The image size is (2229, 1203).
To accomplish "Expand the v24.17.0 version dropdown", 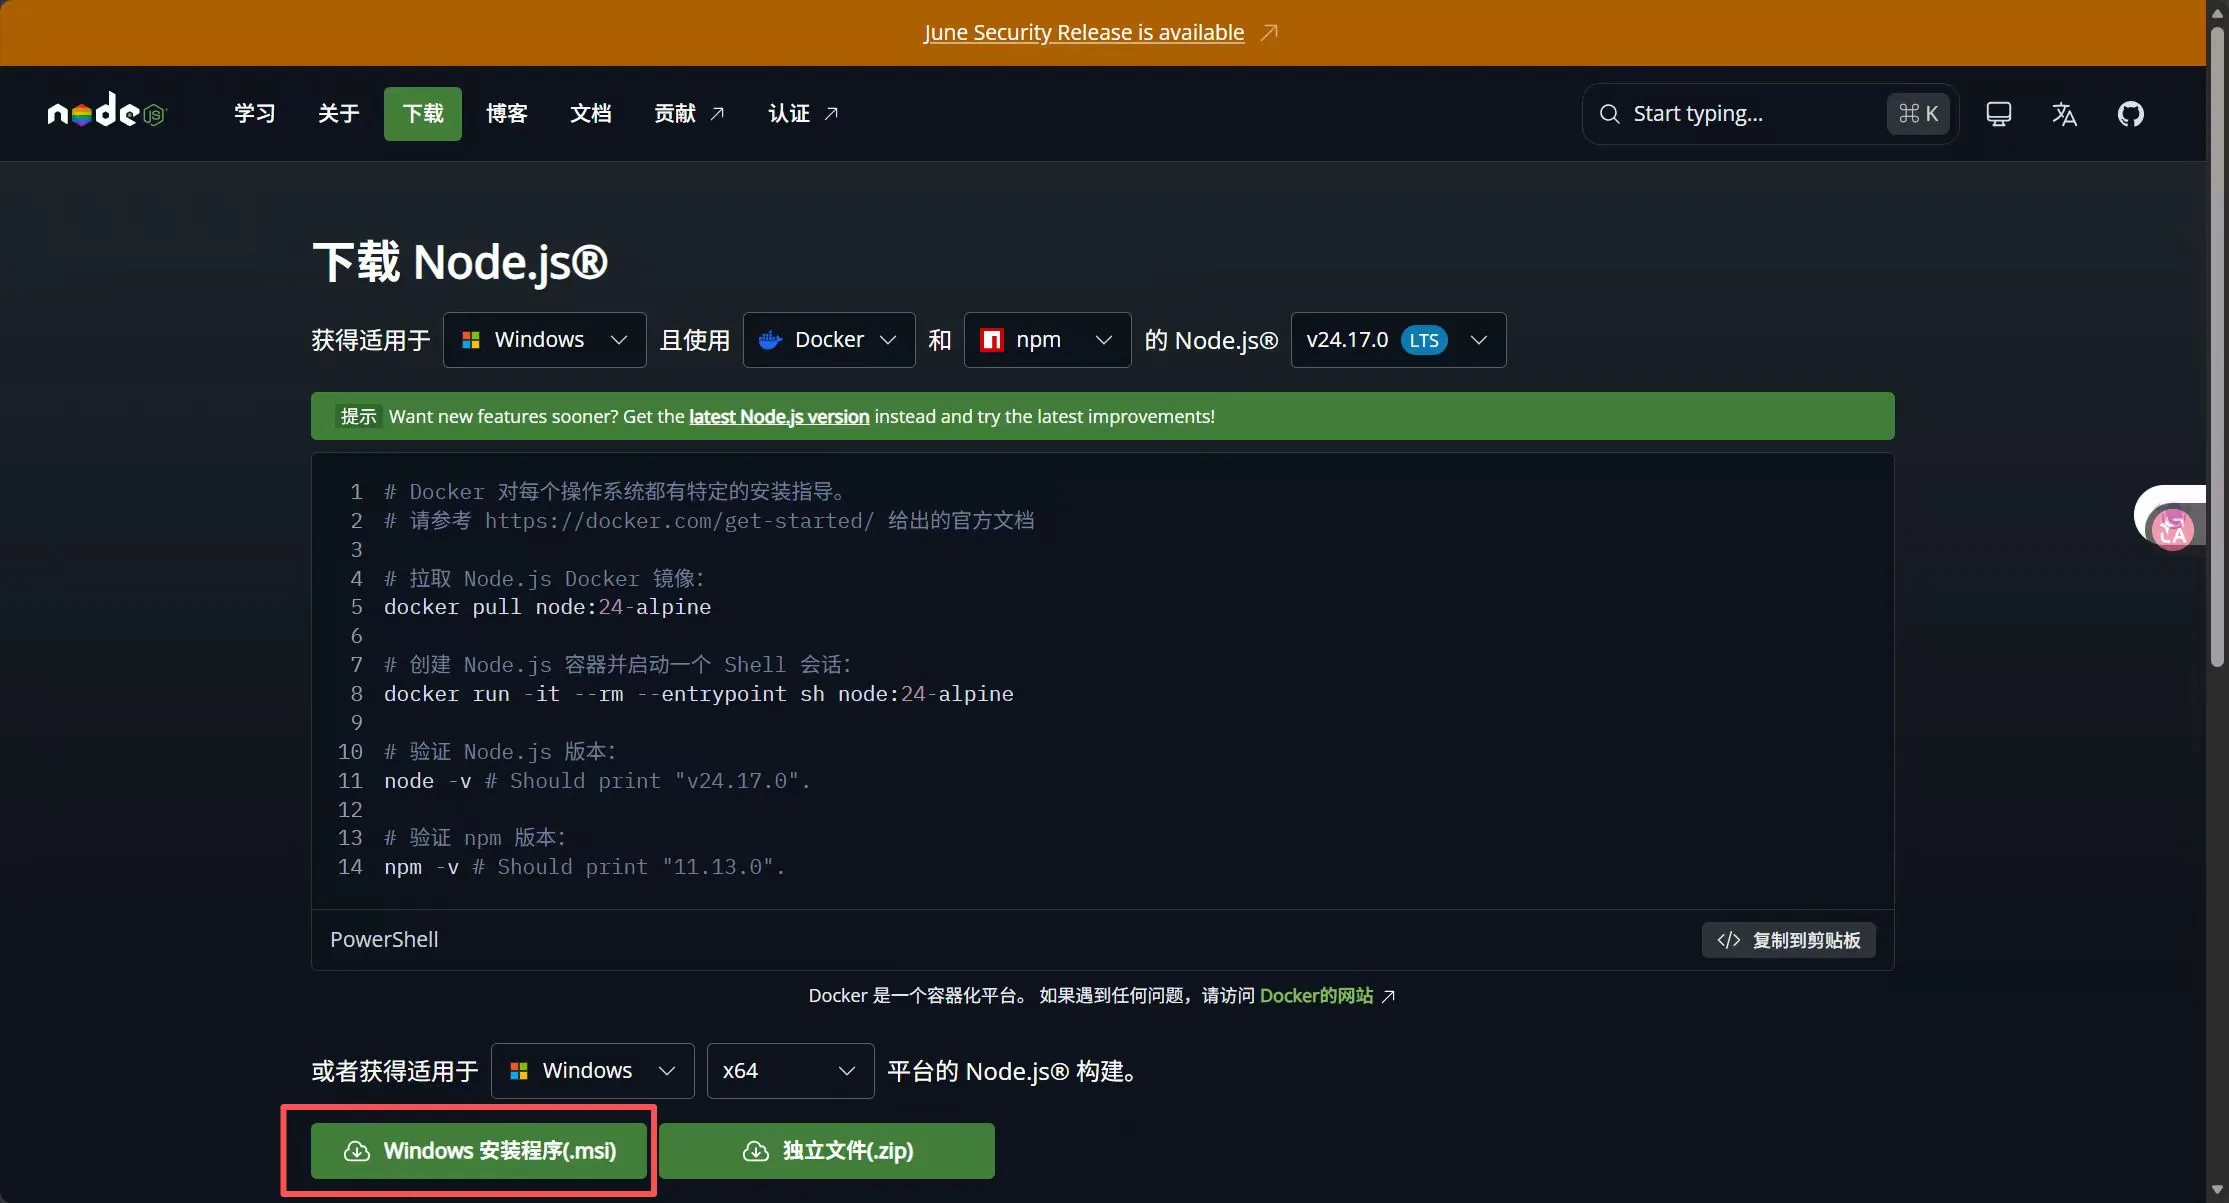I will click(x=1398, y=340).
